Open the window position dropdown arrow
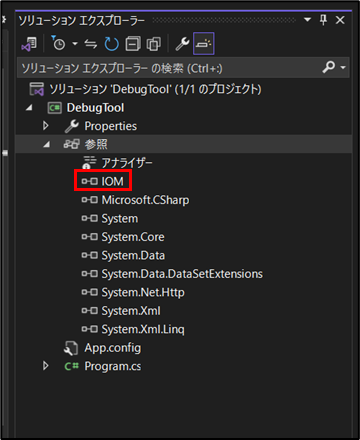 point(307,20)
